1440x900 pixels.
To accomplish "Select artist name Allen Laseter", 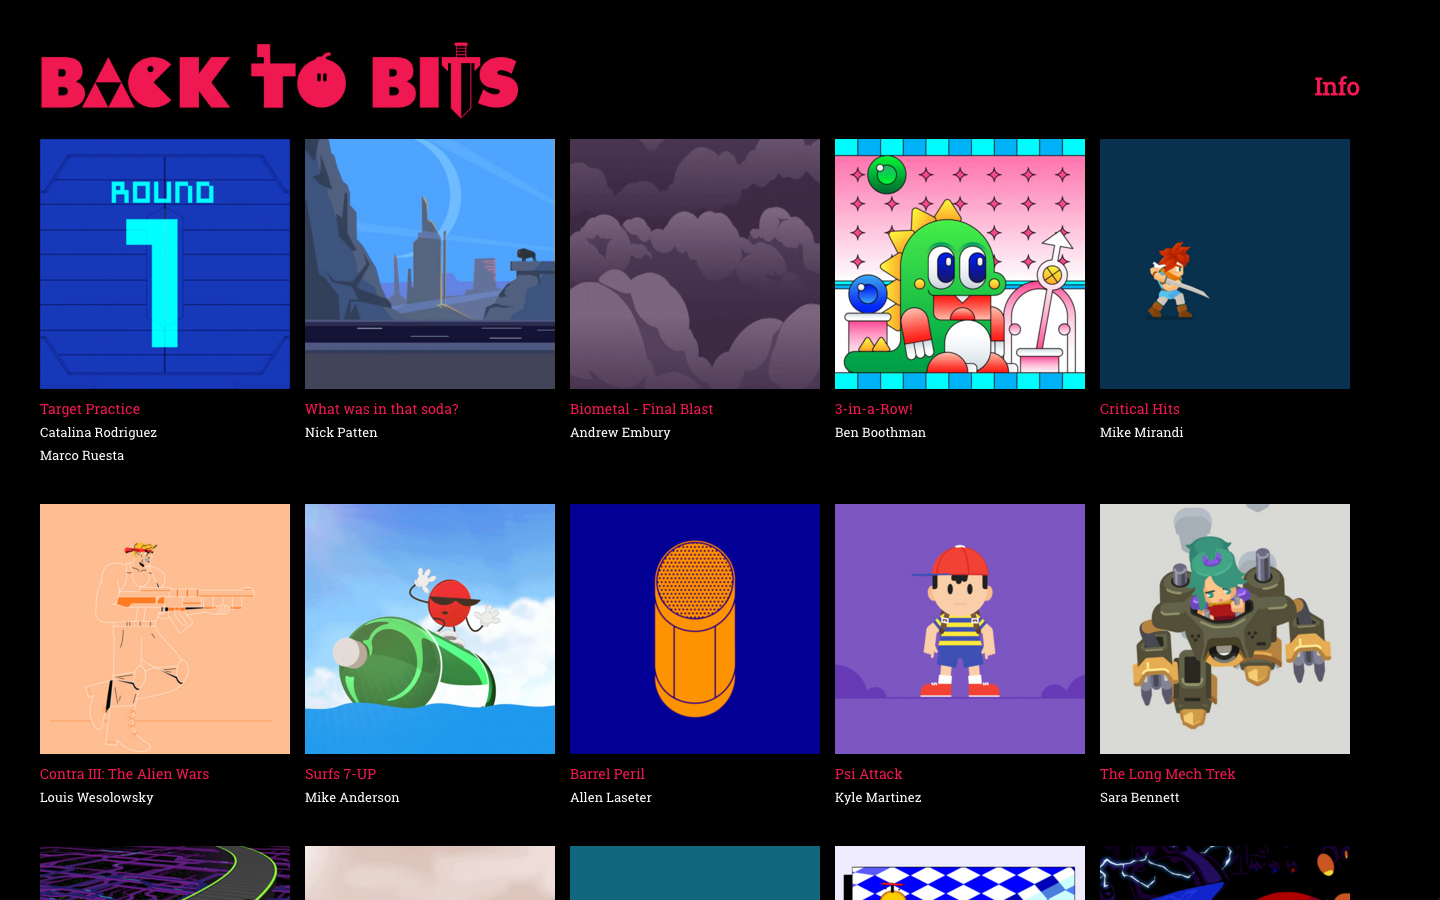I will coord(611,797).
